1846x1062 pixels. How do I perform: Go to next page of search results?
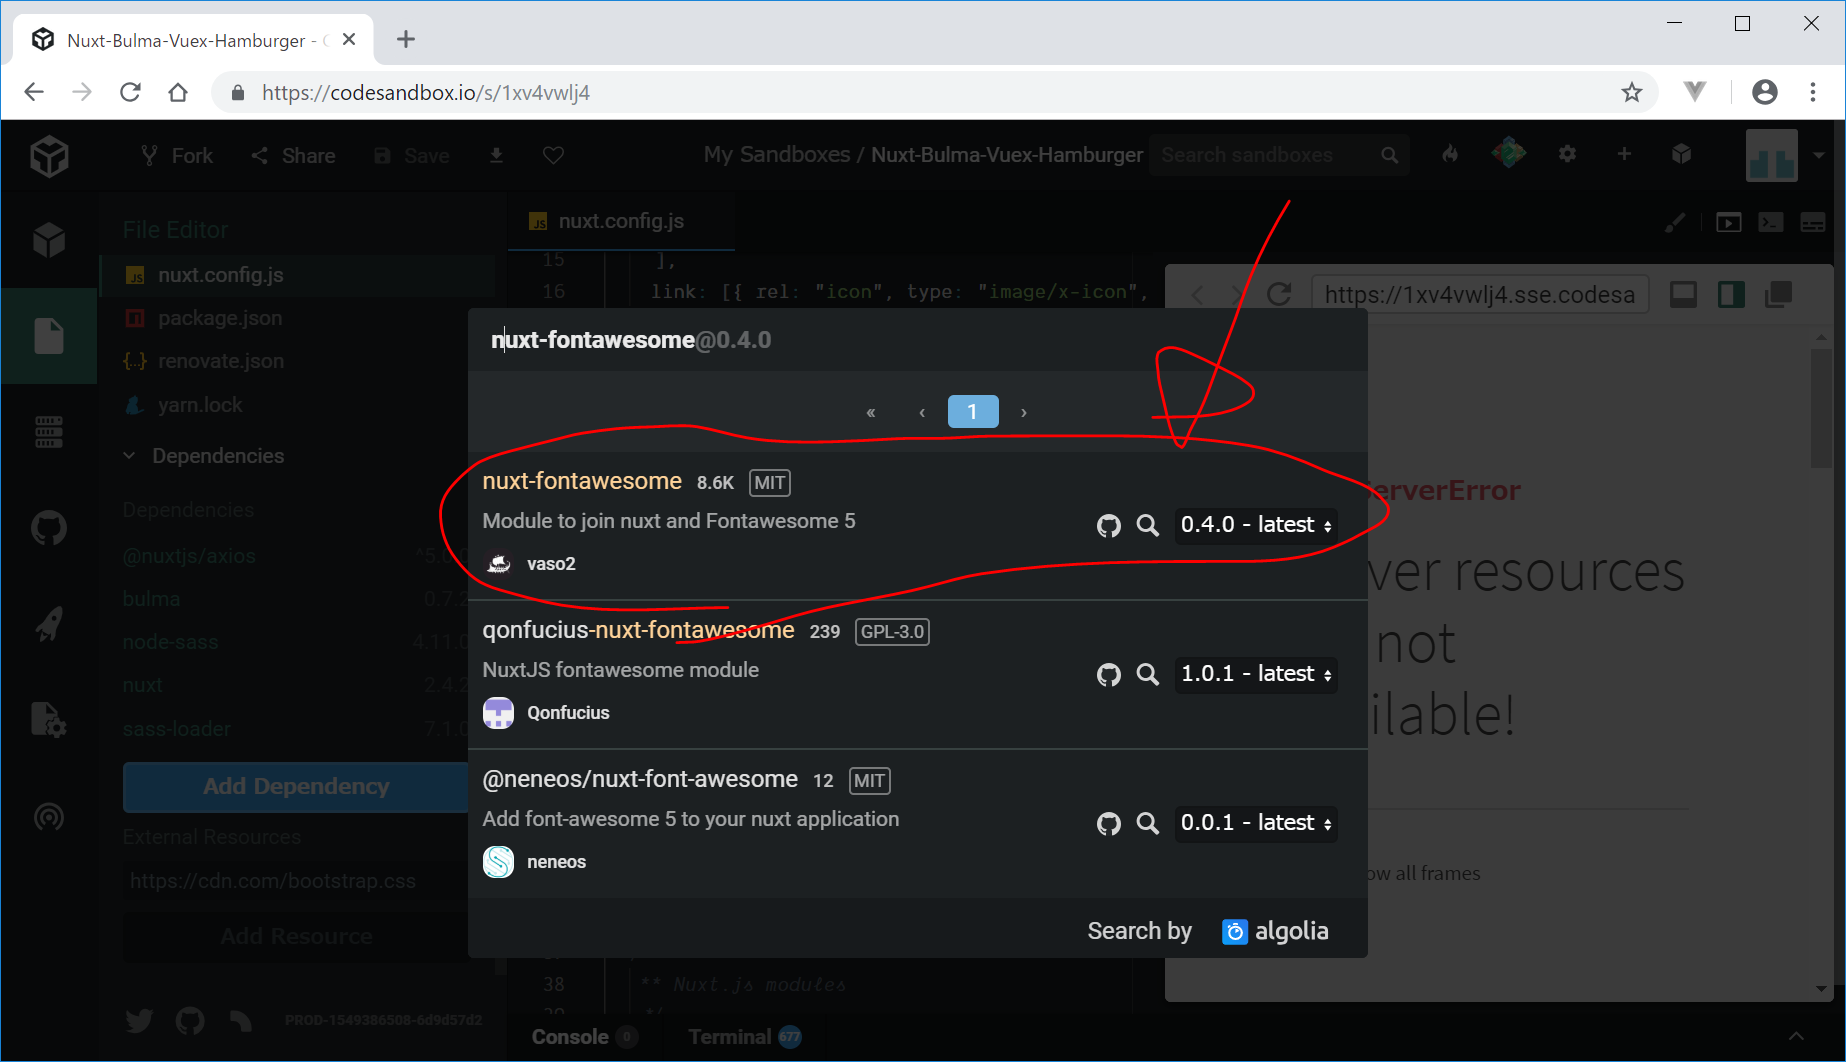click(1023, 412)
